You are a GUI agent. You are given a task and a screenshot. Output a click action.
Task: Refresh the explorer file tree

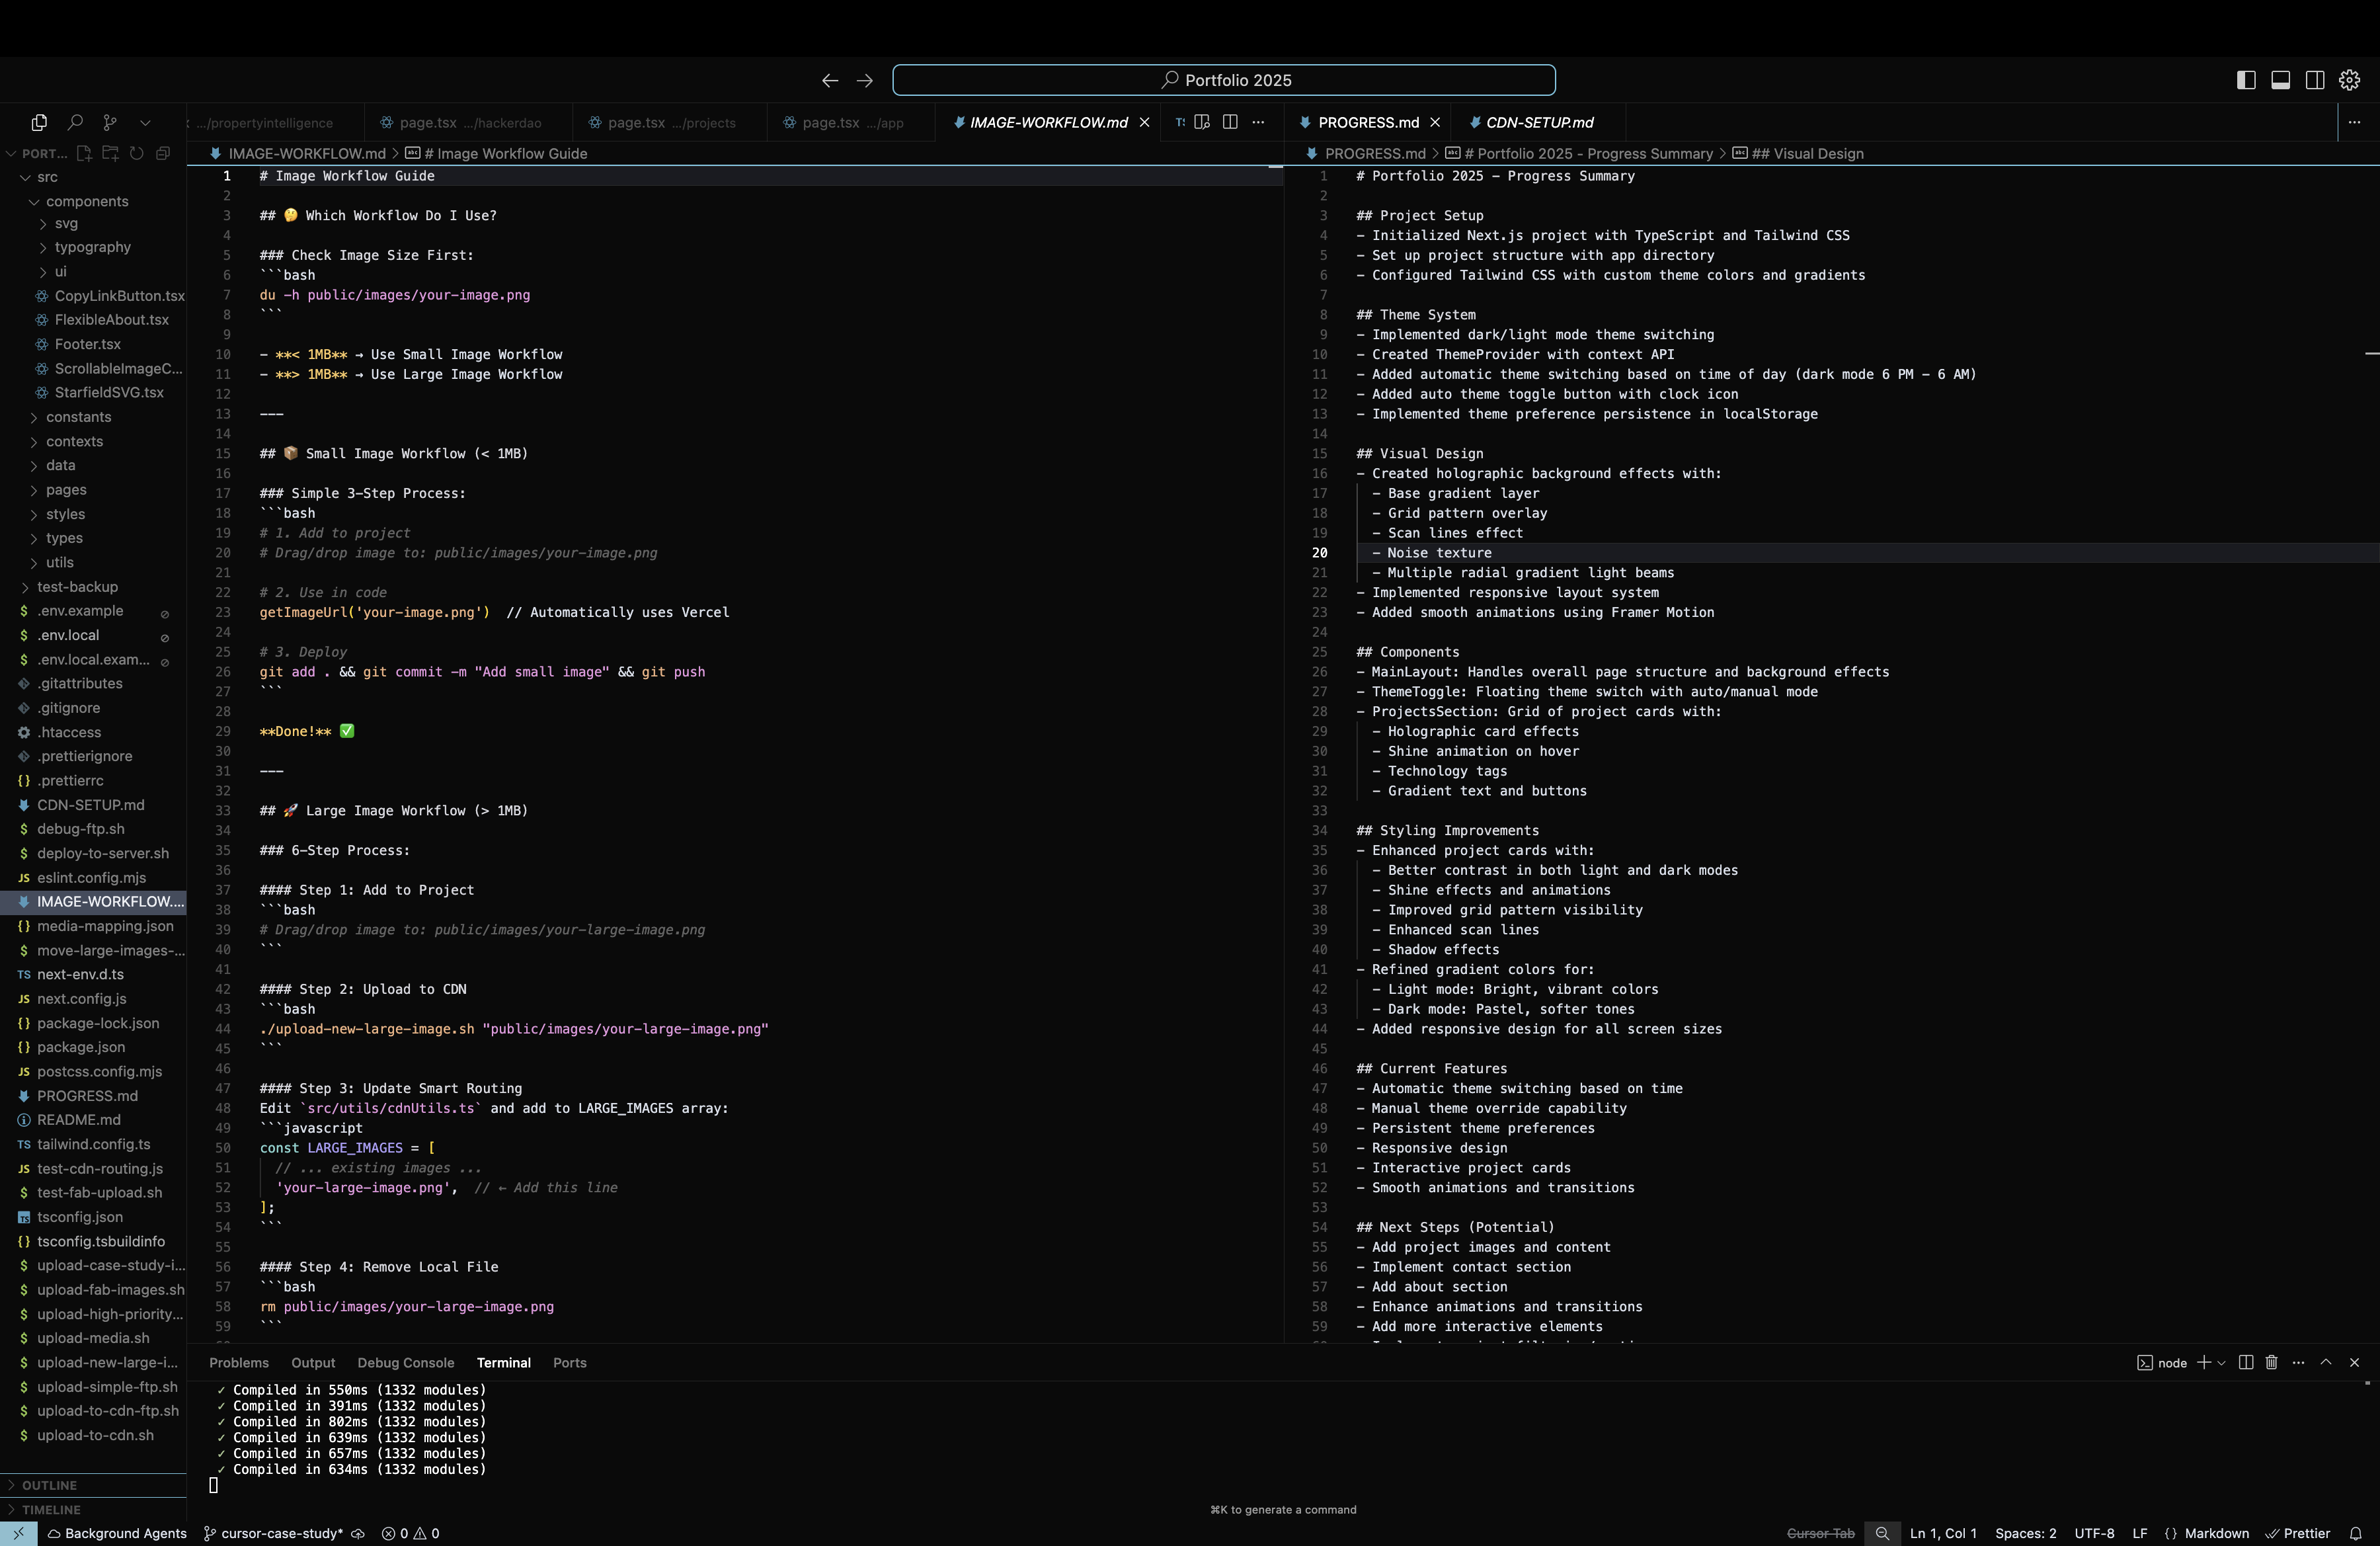pos(136,153)
